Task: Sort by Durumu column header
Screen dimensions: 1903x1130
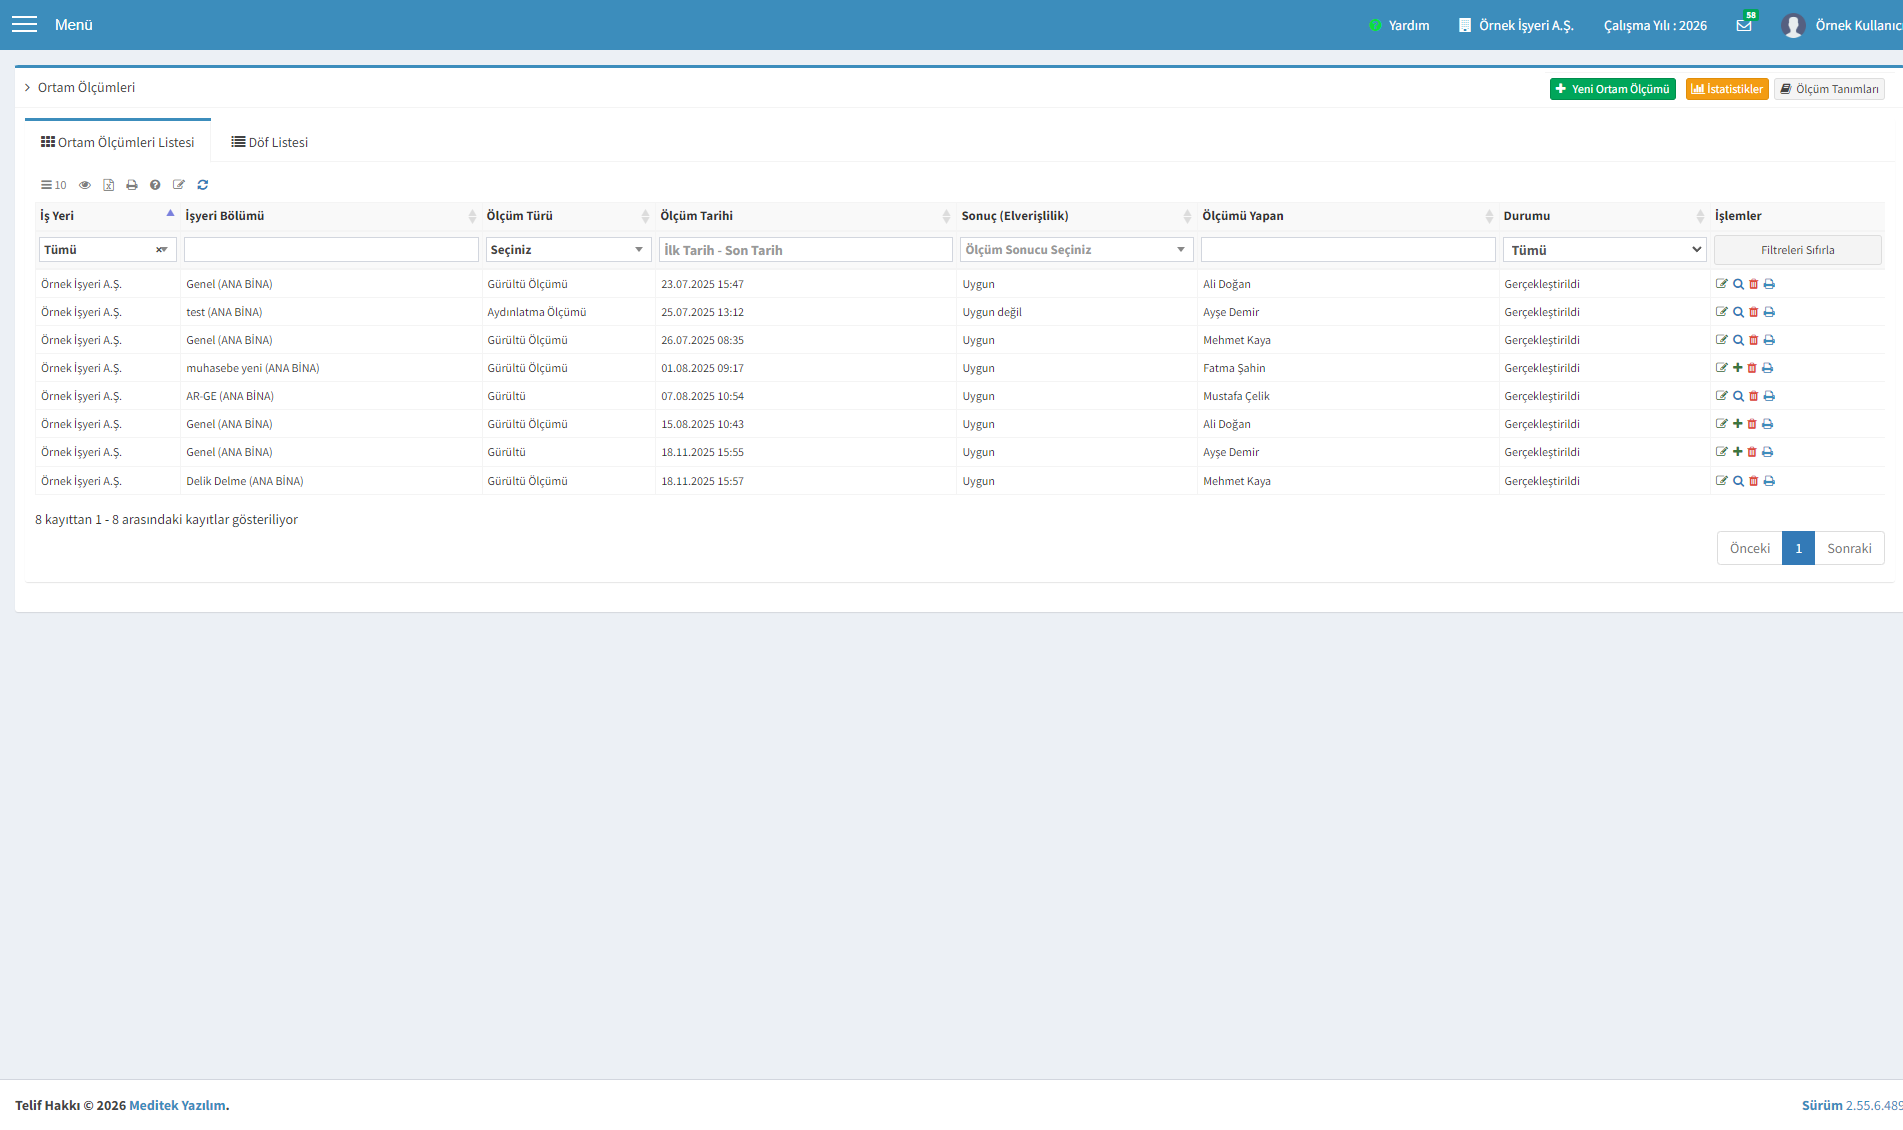Action: point(1604,216)
